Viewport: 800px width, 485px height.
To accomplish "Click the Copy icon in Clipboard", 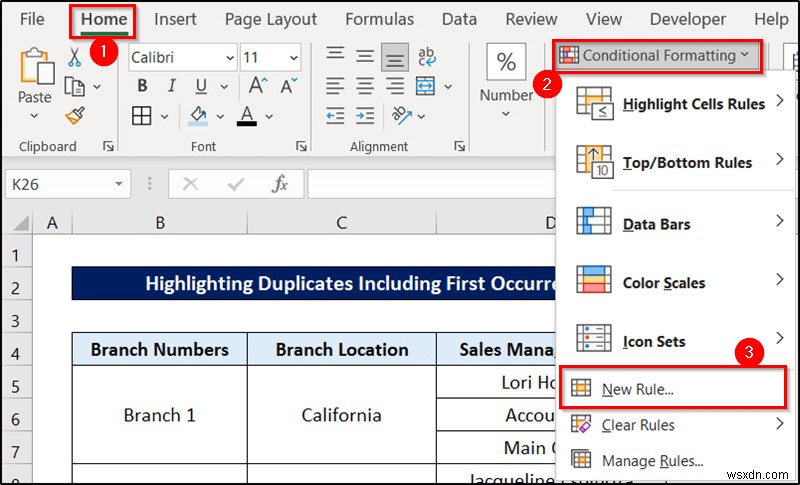I will click(74, 87).
